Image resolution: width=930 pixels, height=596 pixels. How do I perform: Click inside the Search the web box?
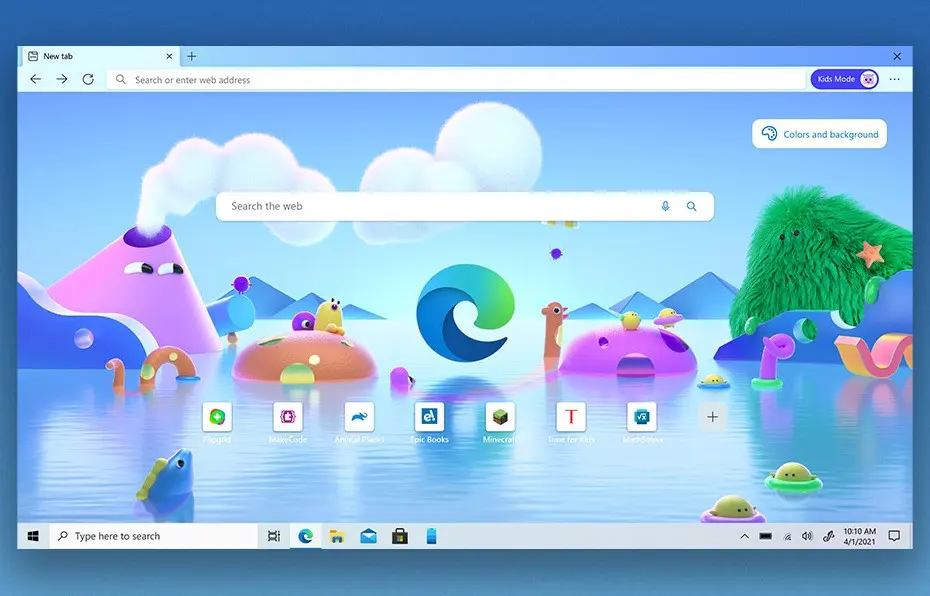click(464, 206)
